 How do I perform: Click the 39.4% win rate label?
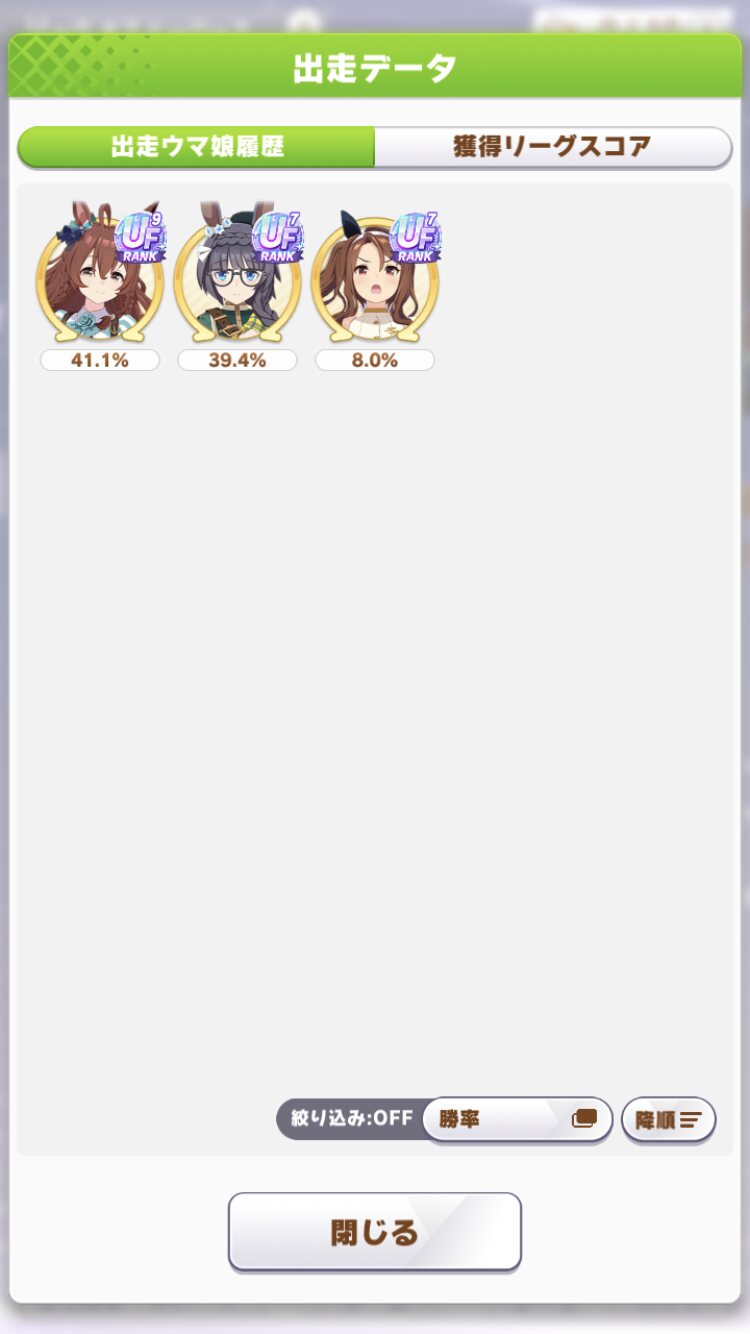tap(237, 360)
